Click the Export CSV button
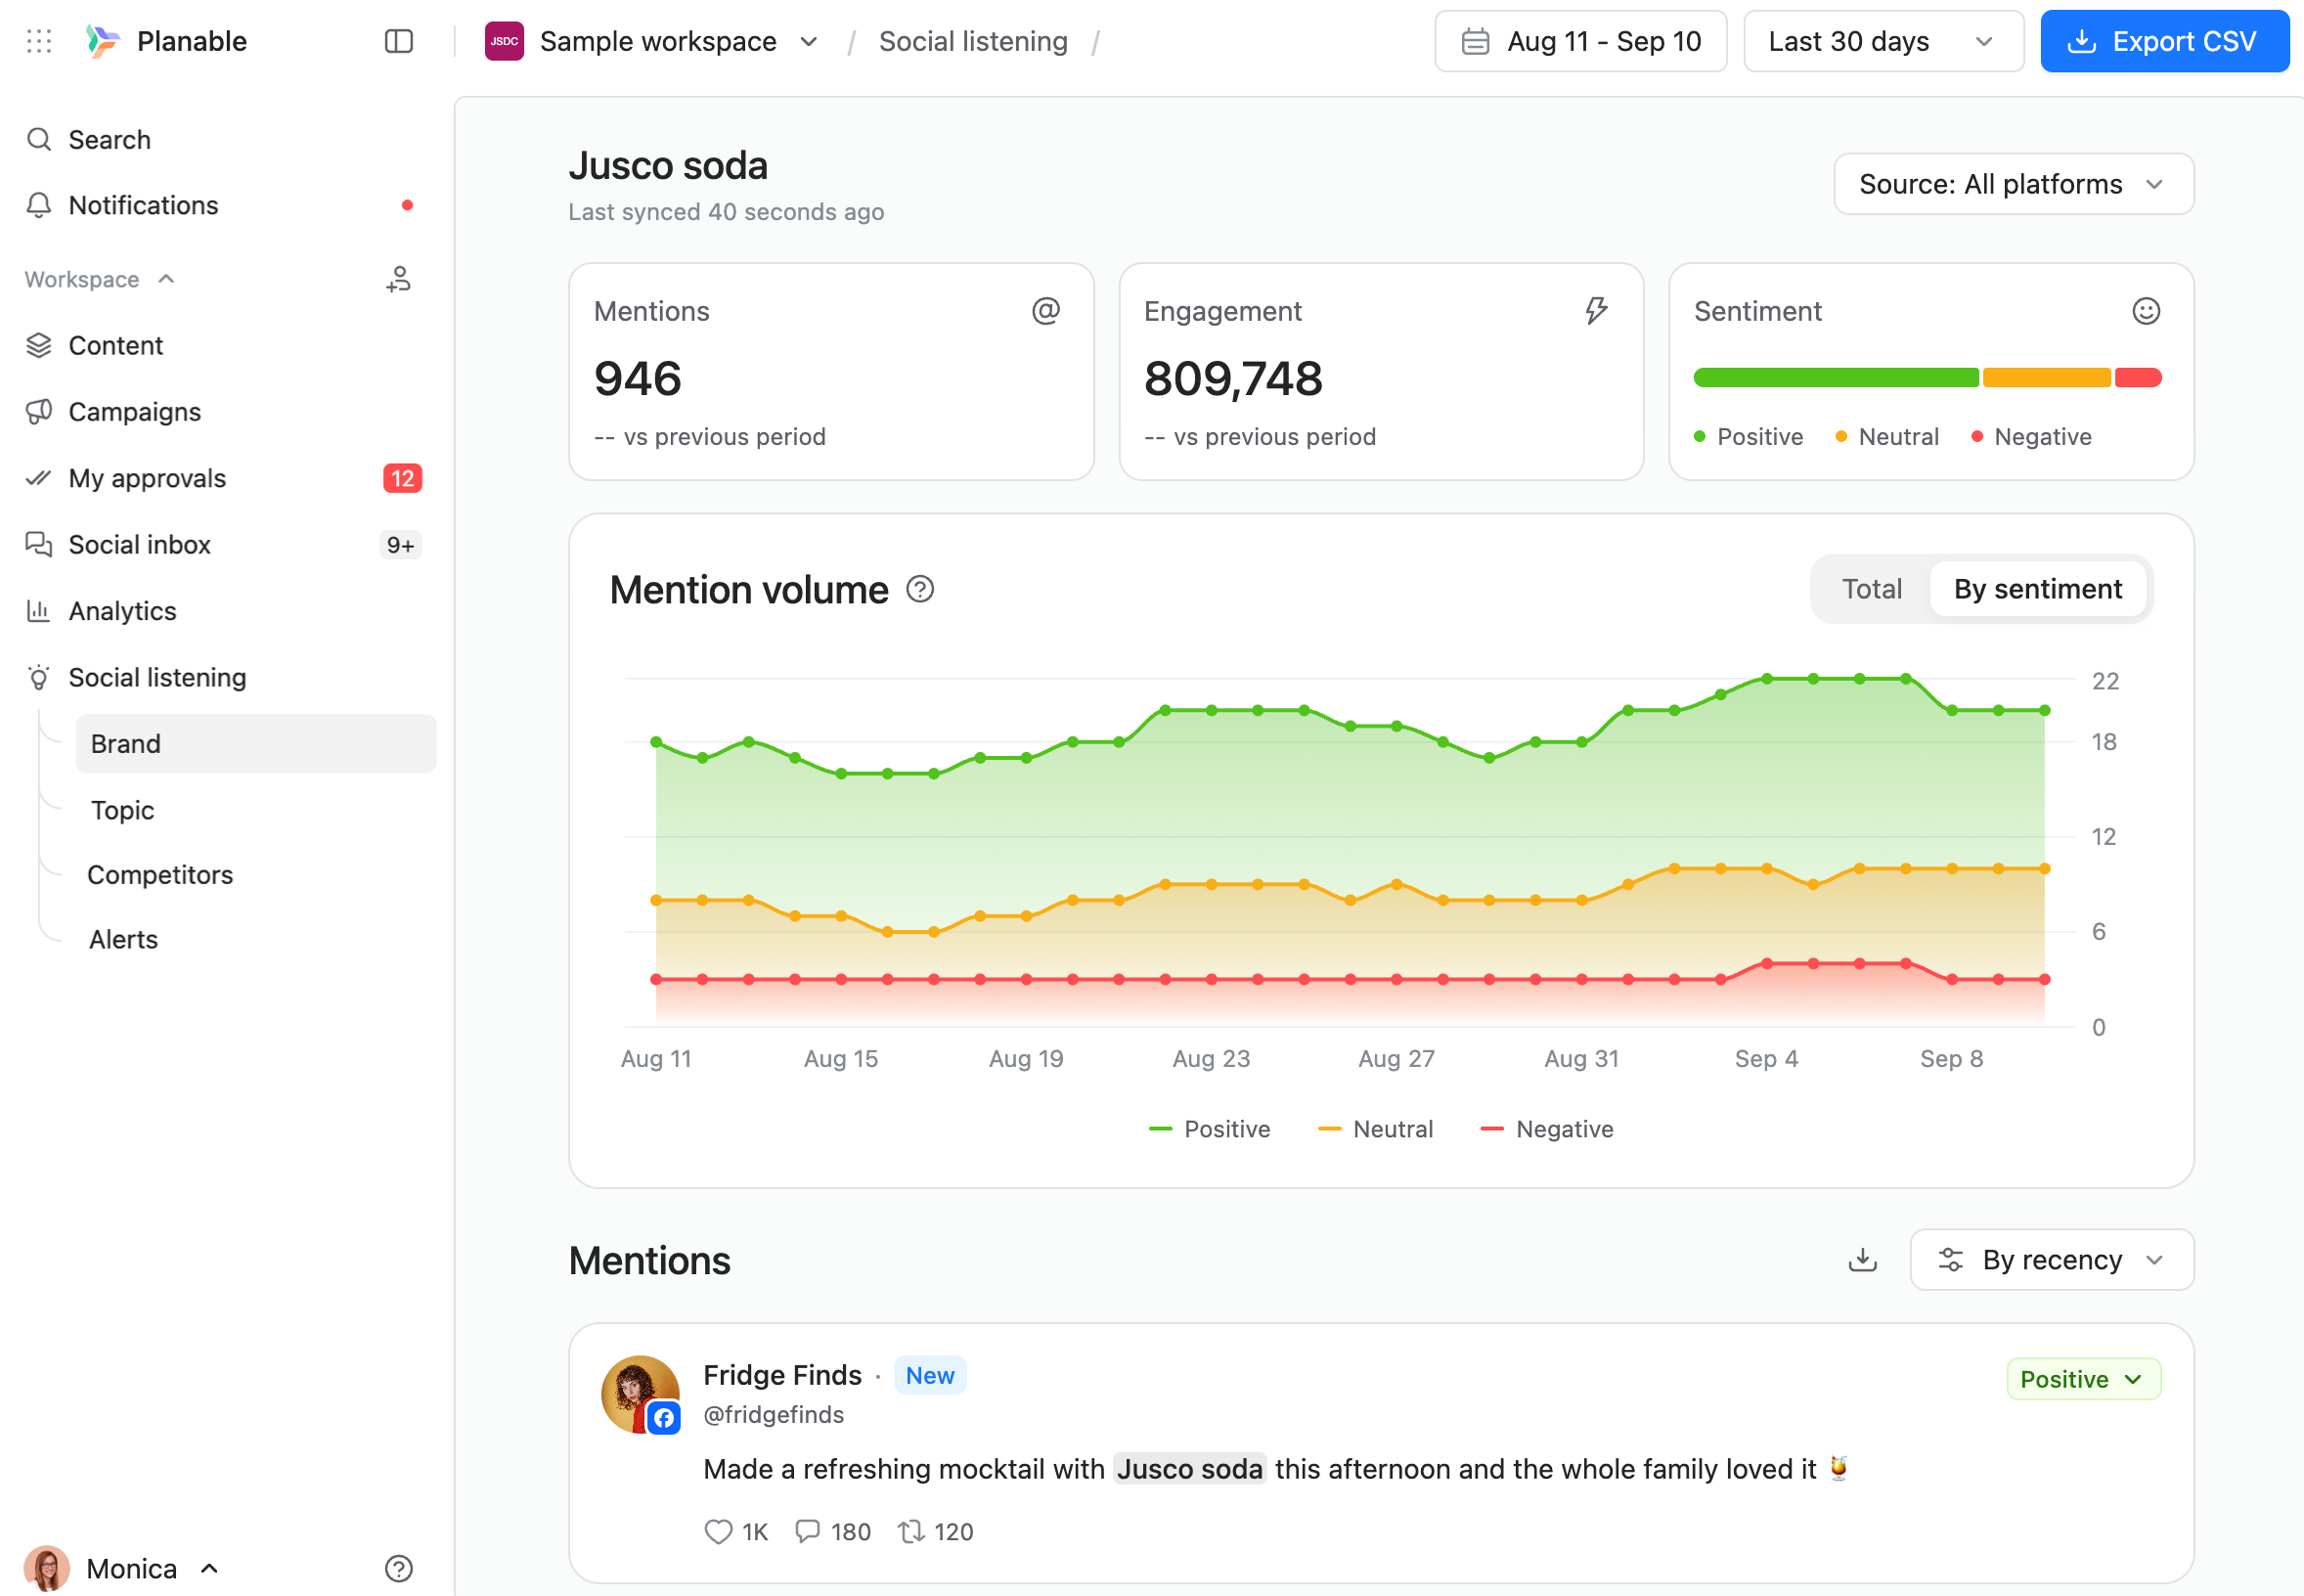 (2164, 41)
